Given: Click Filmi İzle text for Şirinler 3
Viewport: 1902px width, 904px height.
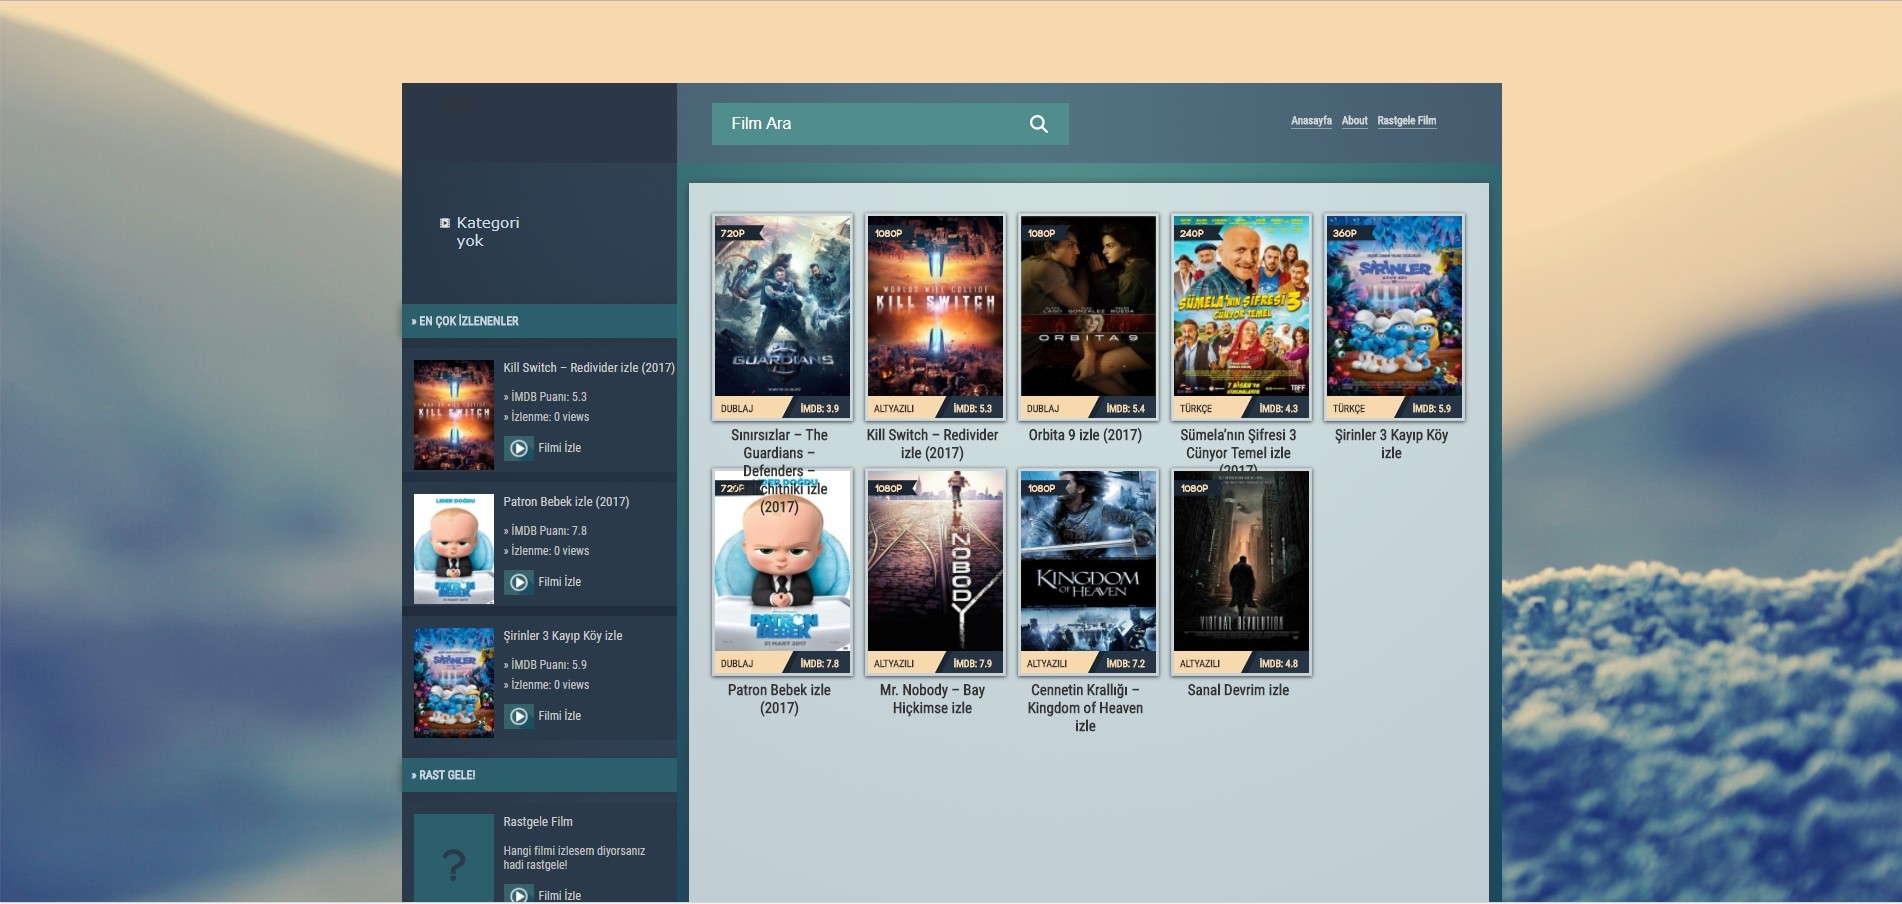Looking at the screenshot, I should click(559, 716).
